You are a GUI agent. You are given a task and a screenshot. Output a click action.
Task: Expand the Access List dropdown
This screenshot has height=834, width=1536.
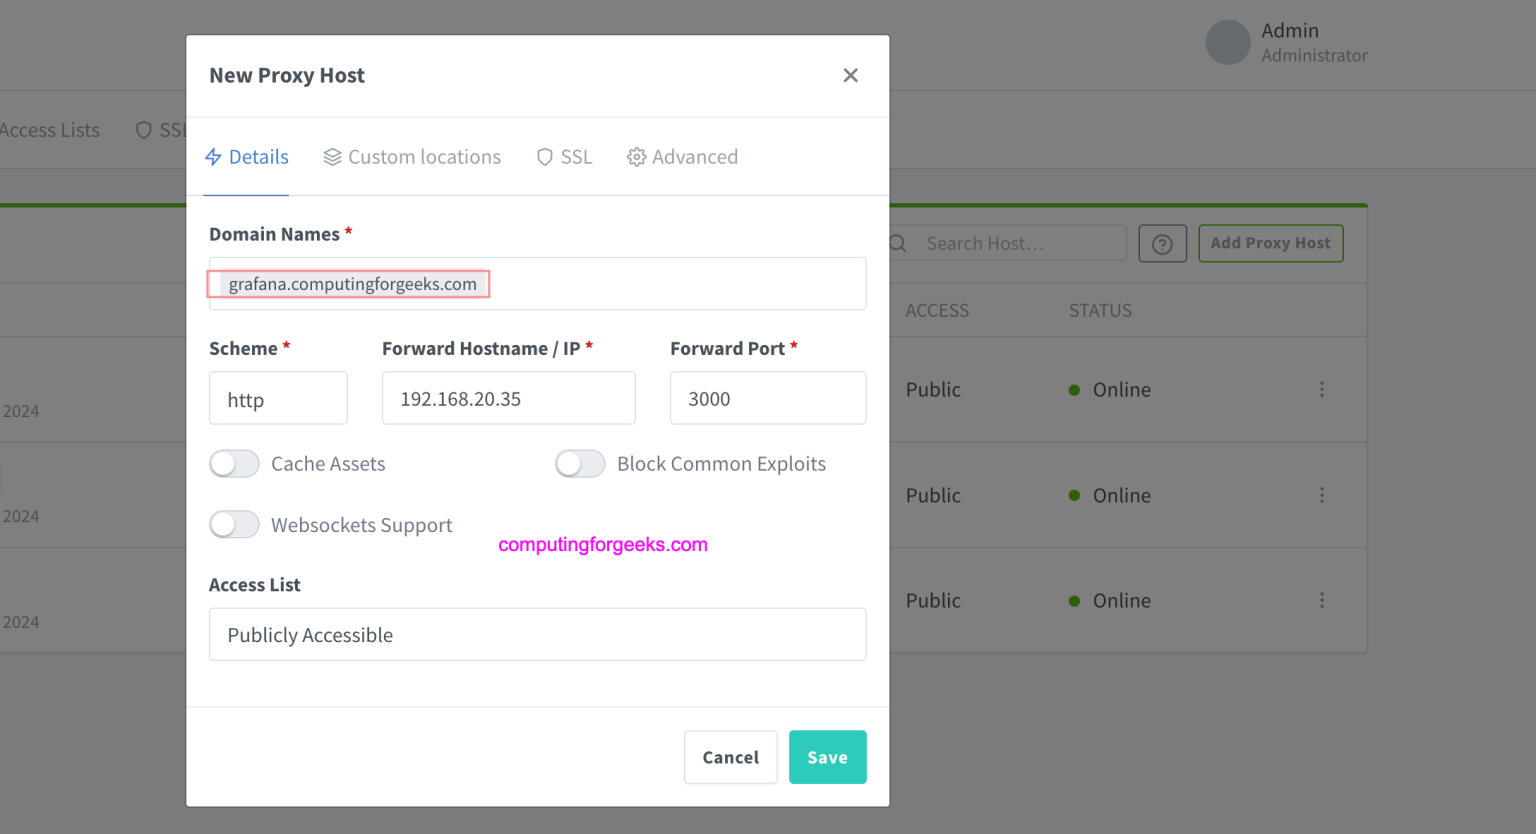pyautogui.click(x=537, y=635)
